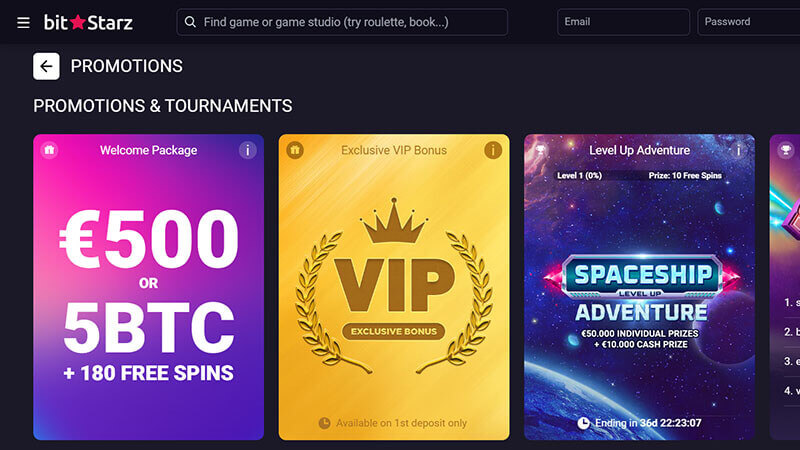Click the gift icon on VIP Bonus card
The image size is (800, 450).
pyautogui.click(x=294, y=150)
